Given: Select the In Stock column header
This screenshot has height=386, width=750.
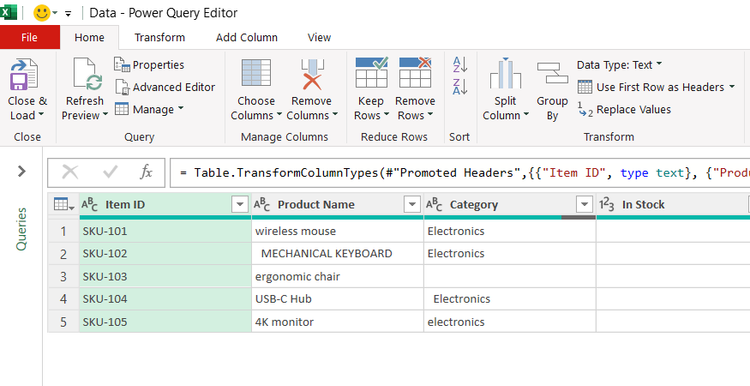Looking at the screenshot, I should [673, 205].
